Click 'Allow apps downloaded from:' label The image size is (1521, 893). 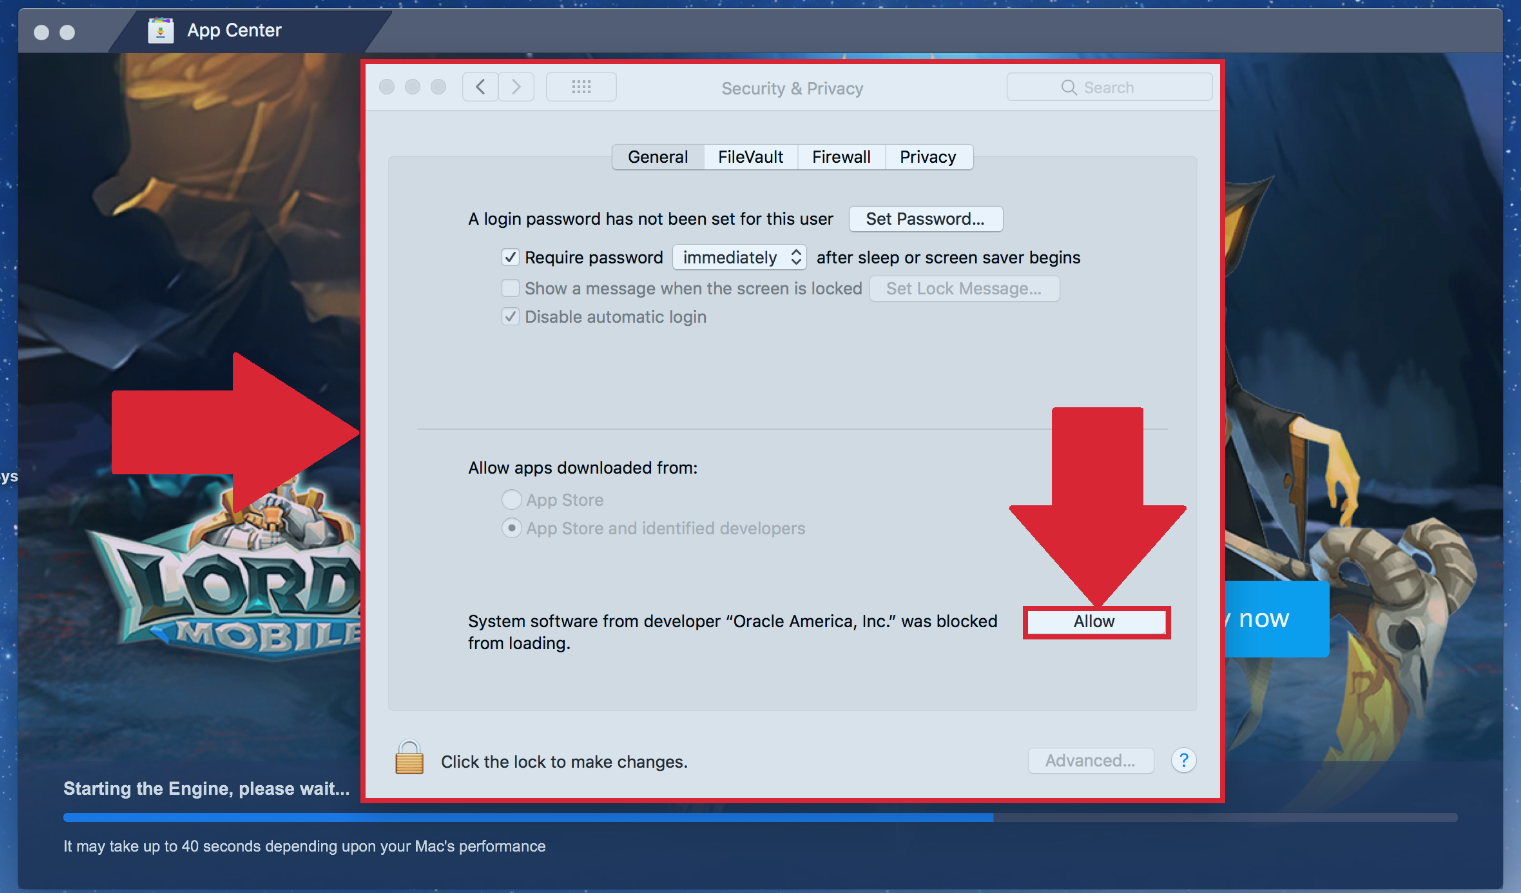tap(583, 468)
